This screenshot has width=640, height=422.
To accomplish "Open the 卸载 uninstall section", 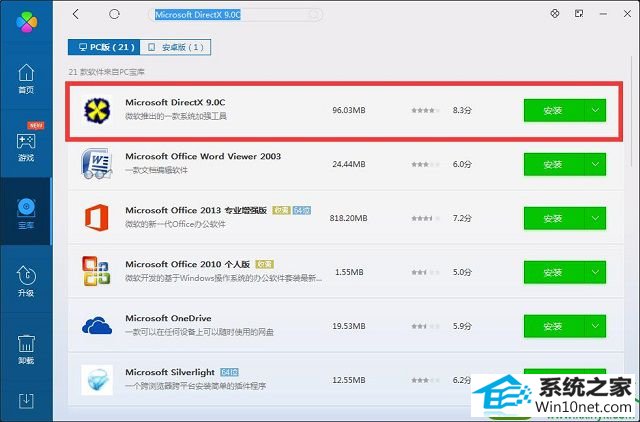I will point(26,349).
